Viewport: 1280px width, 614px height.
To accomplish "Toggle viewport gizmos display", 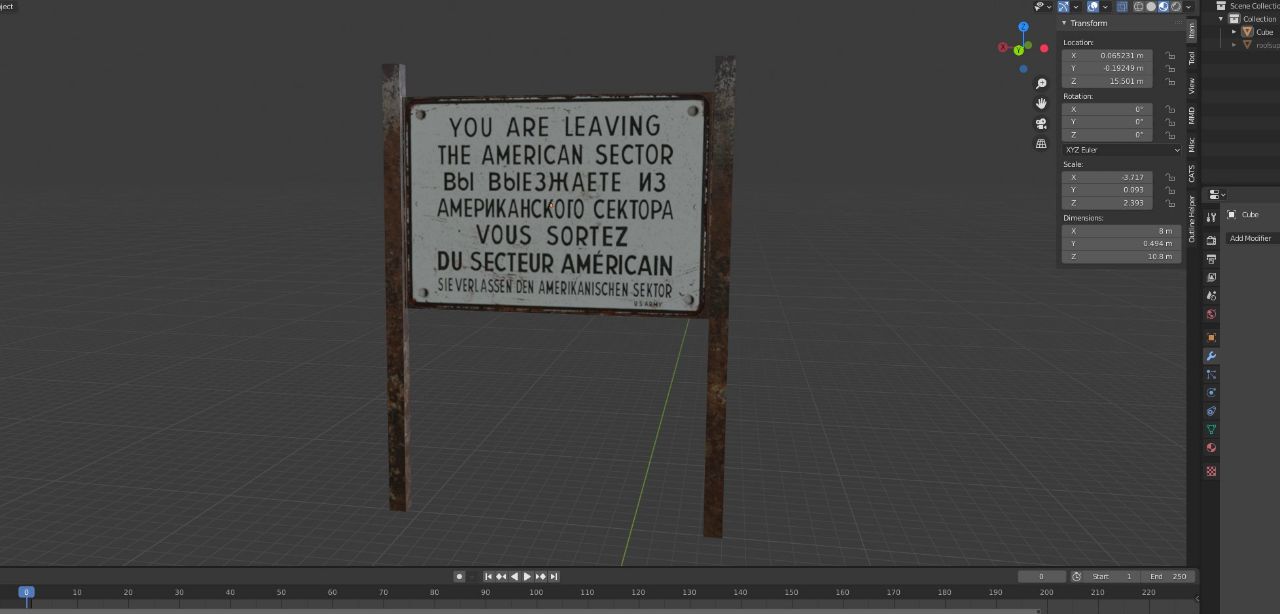I will [x=1063, y=6].
